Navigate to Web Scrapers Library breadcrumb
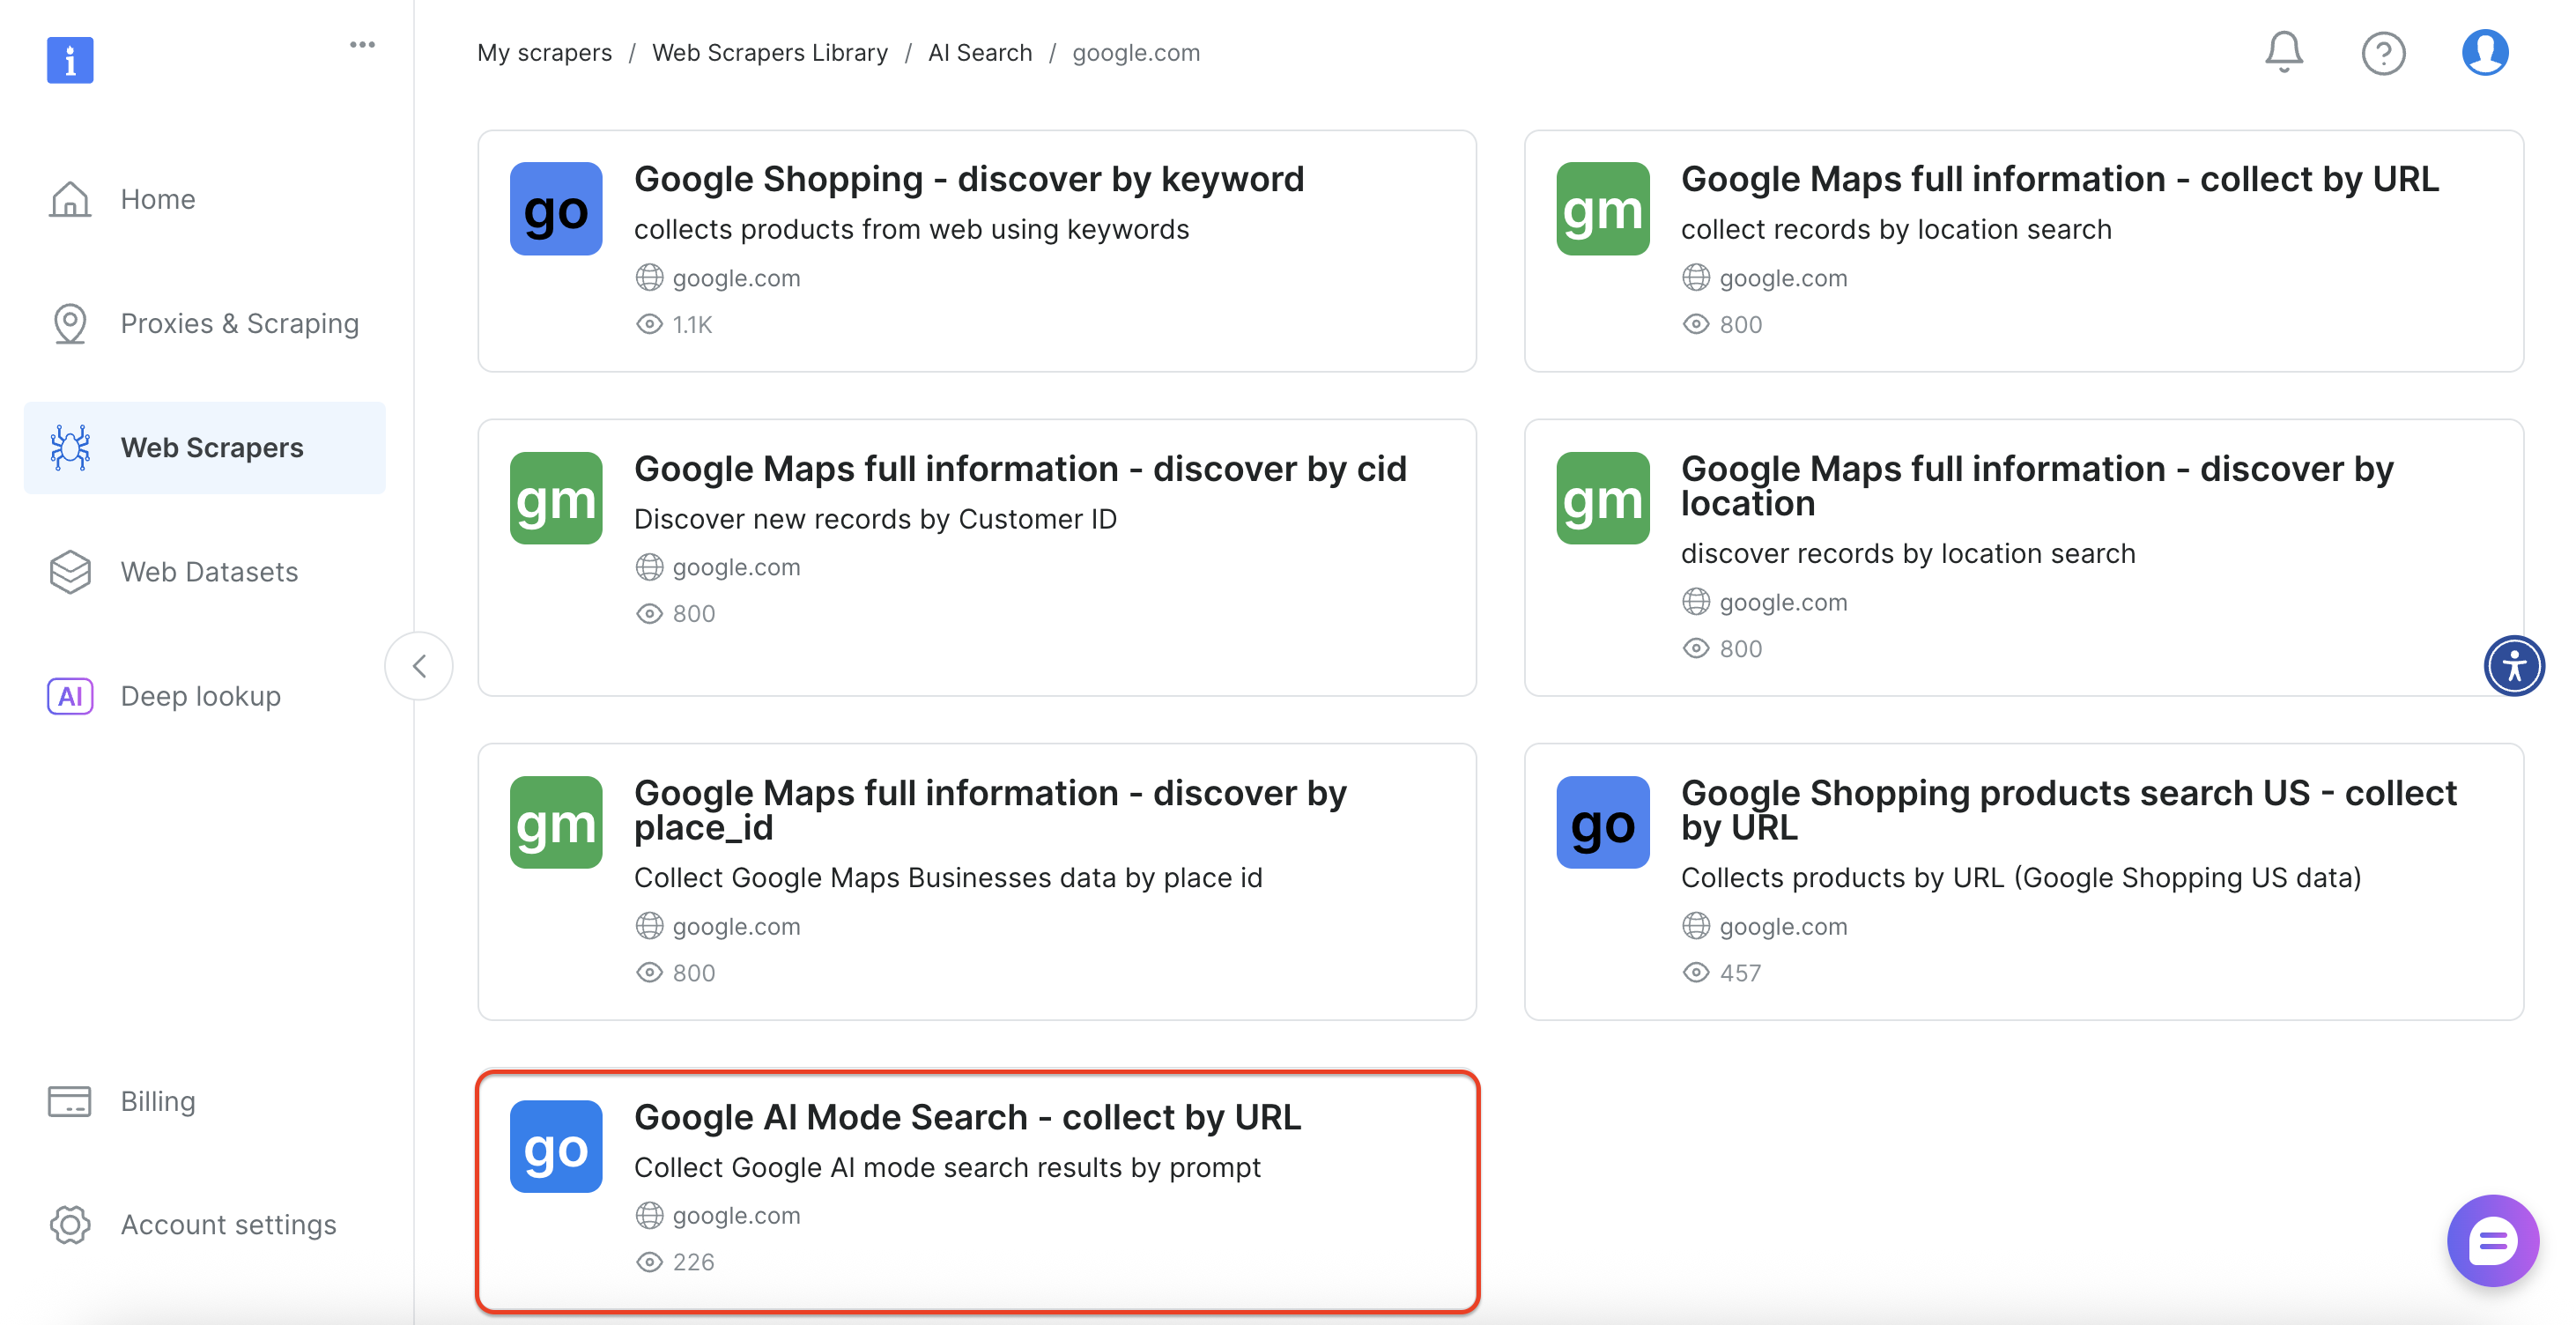This screenshot has width=2576, height=1325. coord(770,52)
